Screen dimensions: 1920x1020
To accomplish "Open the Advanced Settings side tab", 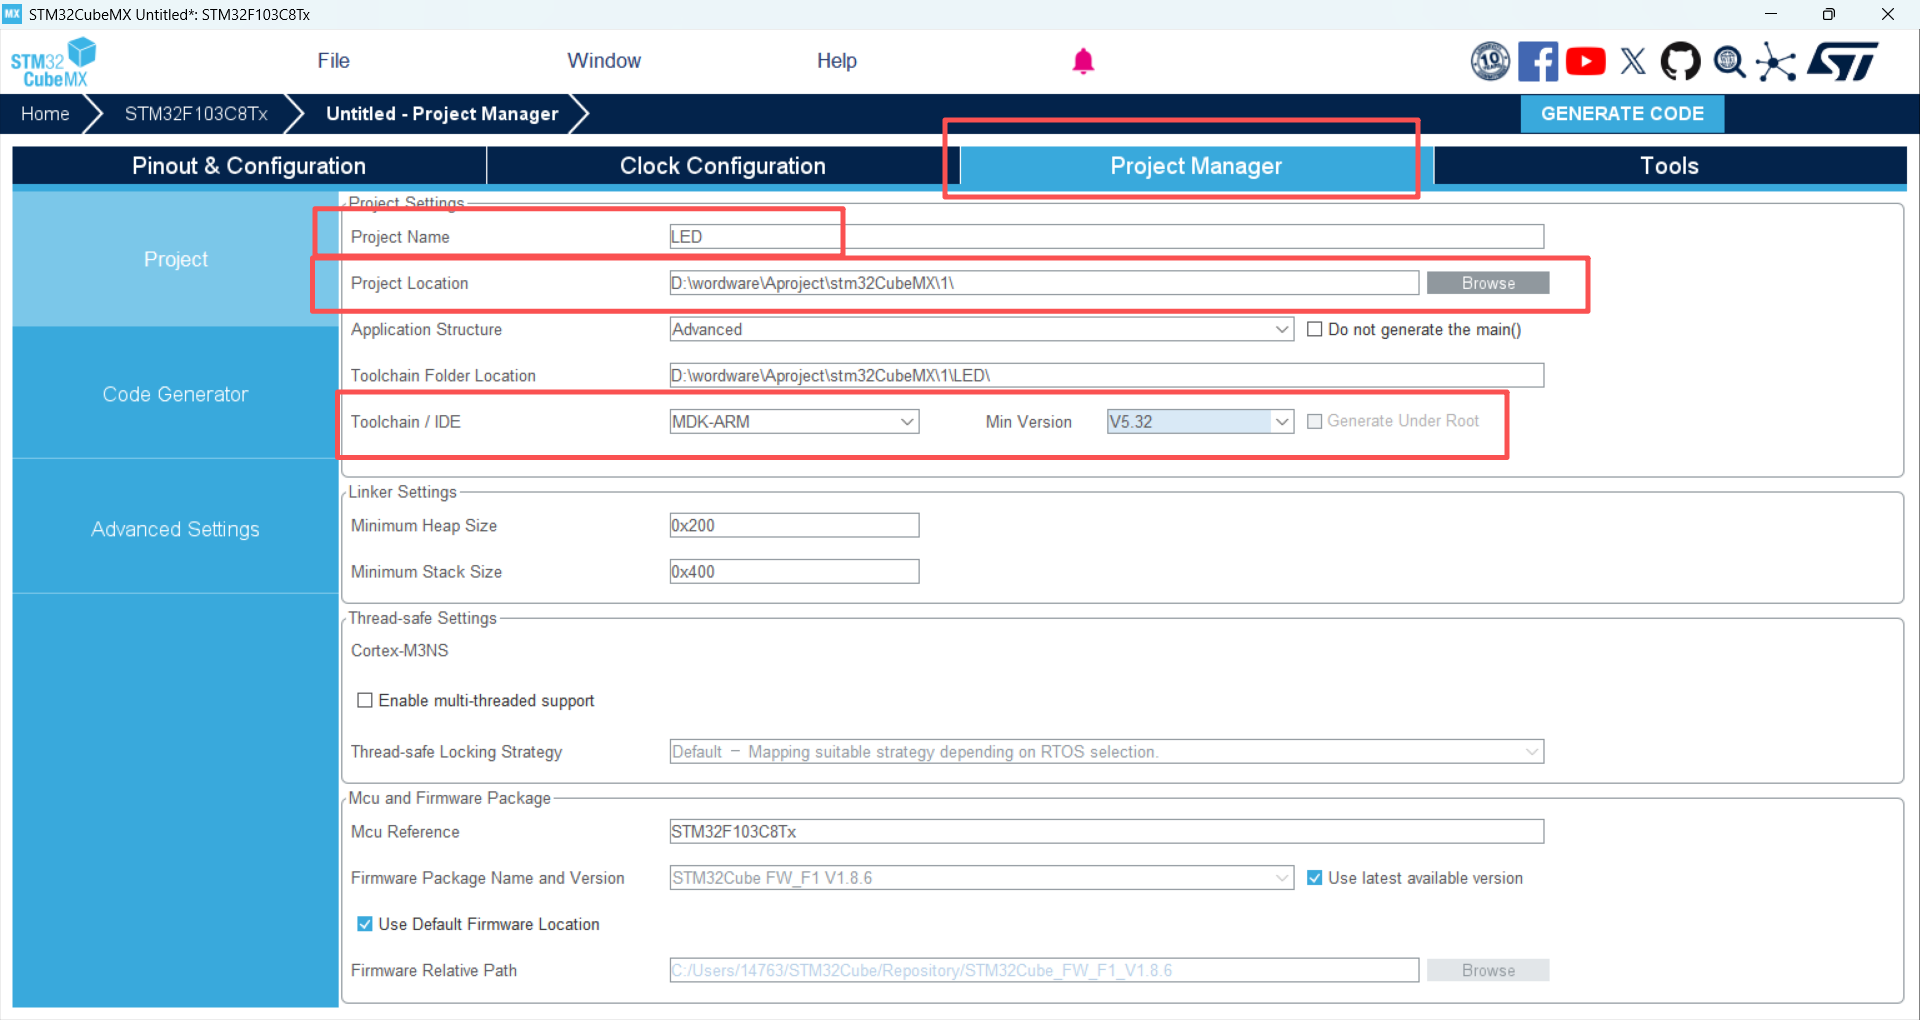I will [x=176, y=529].
